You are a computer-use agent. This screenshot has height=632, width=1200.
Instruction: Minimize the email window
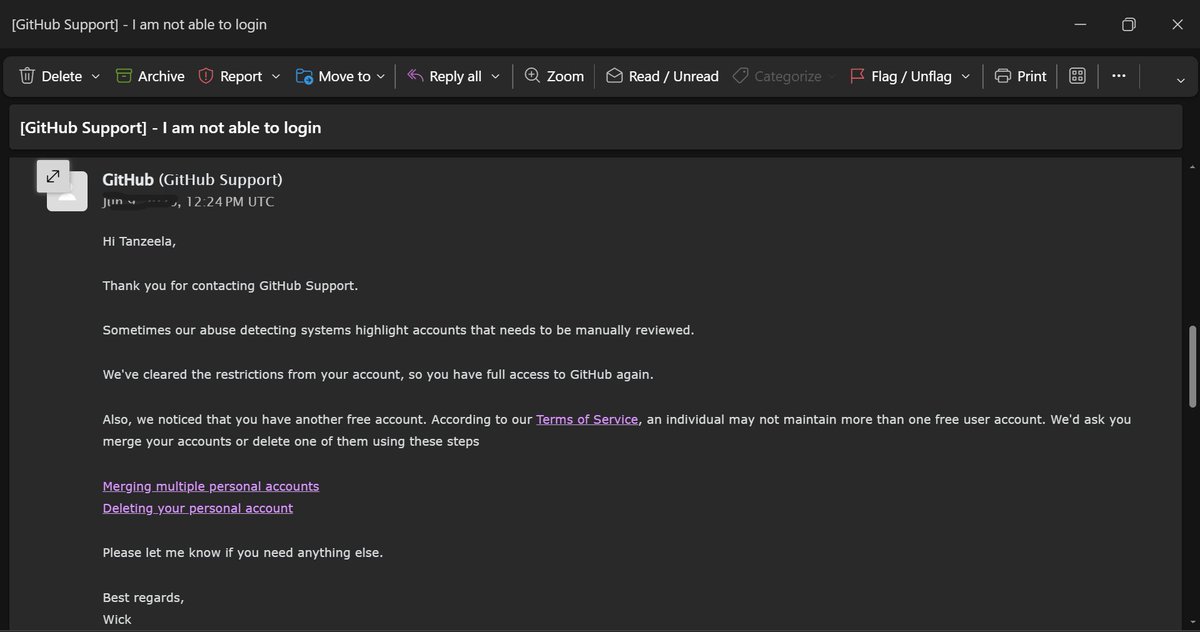point(1080,24)
